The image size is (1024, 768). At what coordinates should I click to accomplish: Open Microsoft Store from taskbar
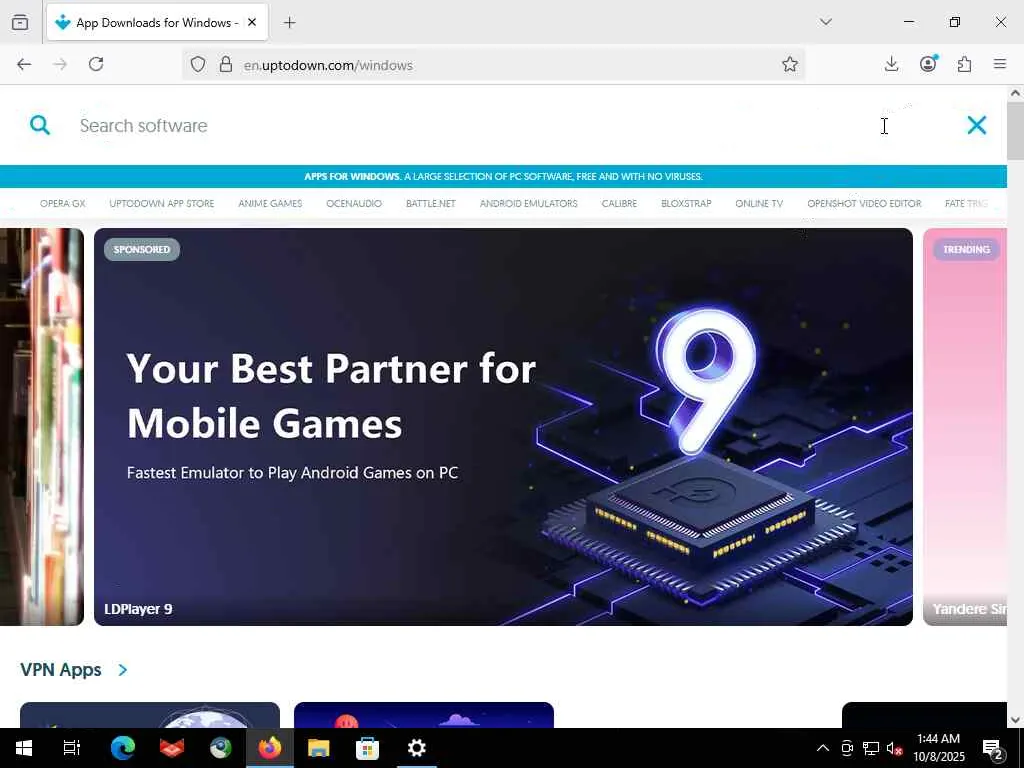(368, 748)
